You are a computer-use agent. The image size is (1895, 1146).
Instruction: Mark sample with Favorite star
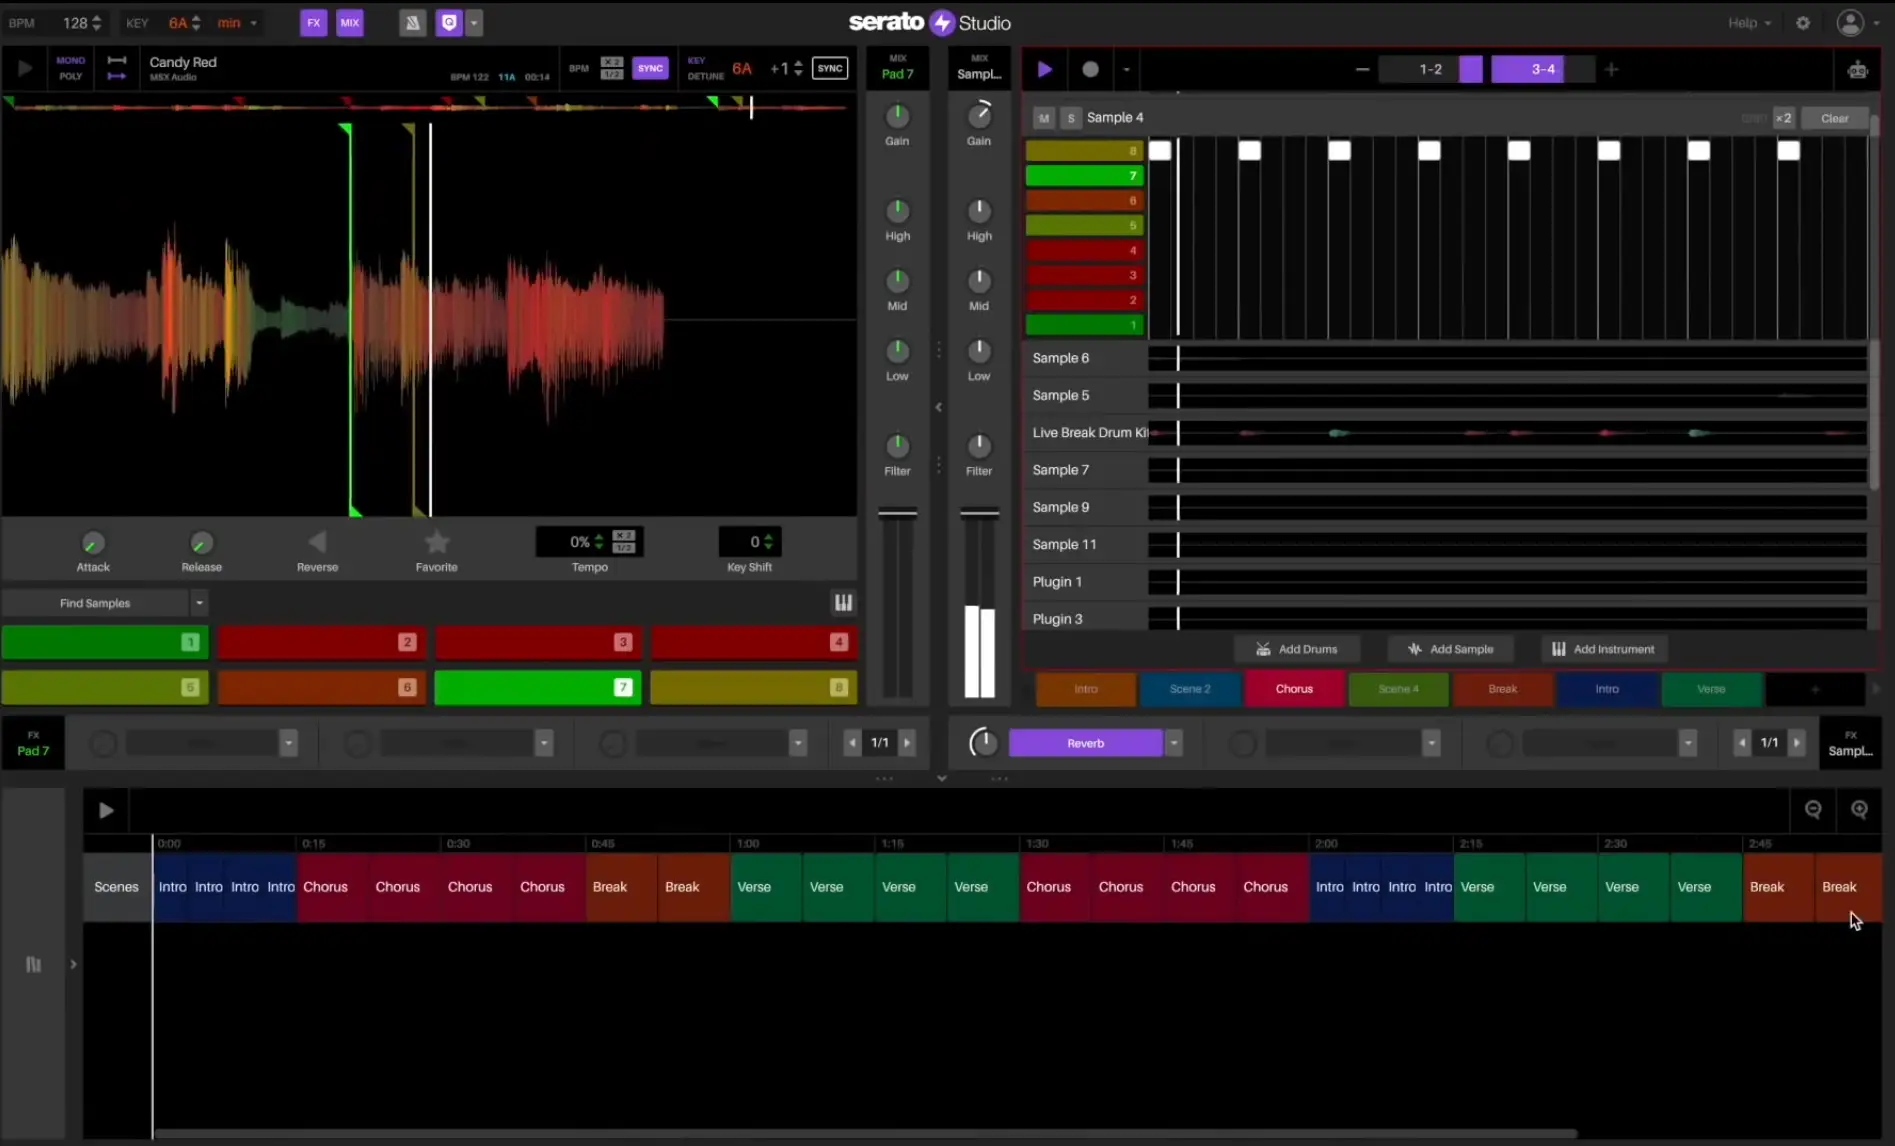[436, 543]
